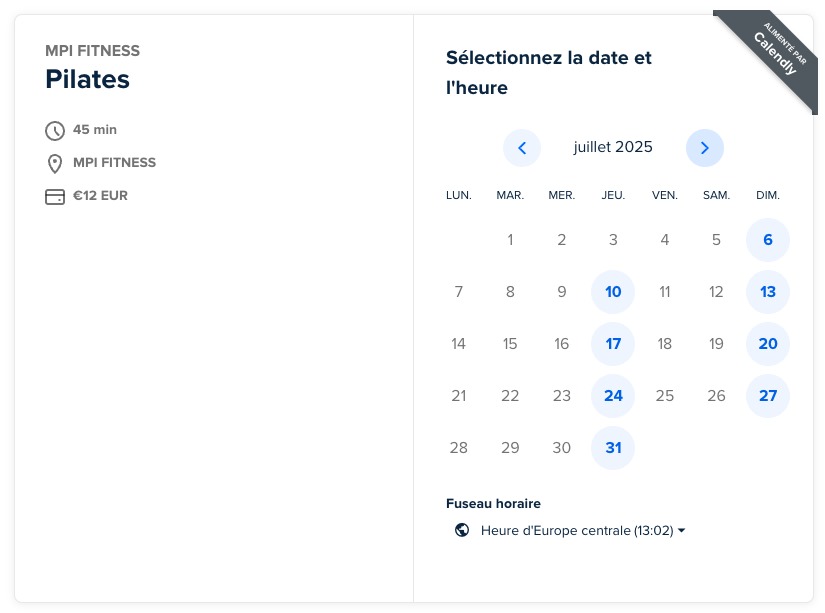Screen dimensions: 825x613
Task: Select July 31 on the calendar
Action: pos(613,448)
